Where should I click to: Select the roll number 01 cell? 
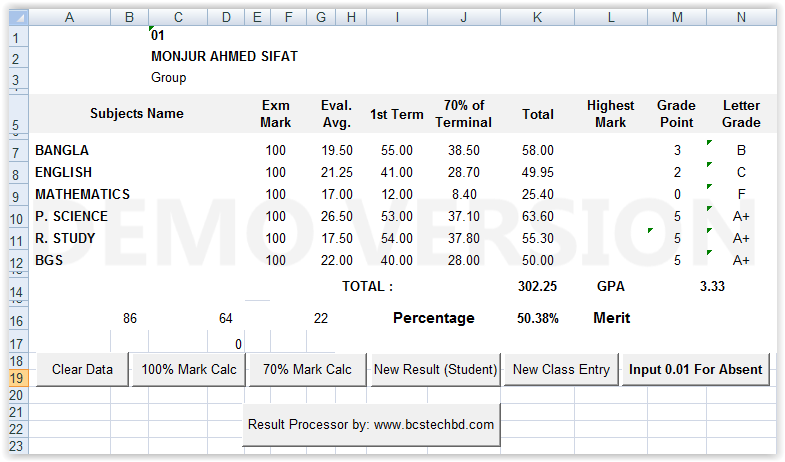(158, 35)
